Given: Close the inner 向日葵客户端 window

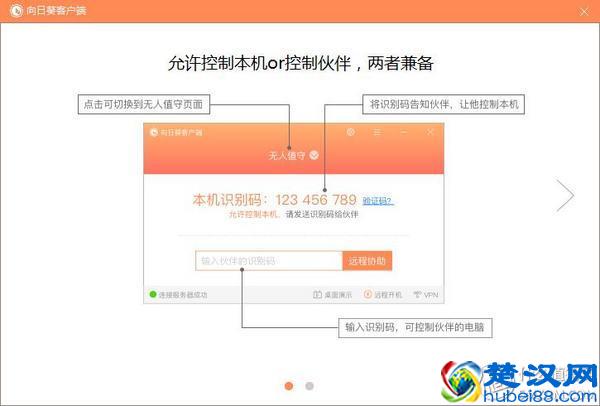Looking at the screenshot, I should pyautogui.click(x=430, y=132).
